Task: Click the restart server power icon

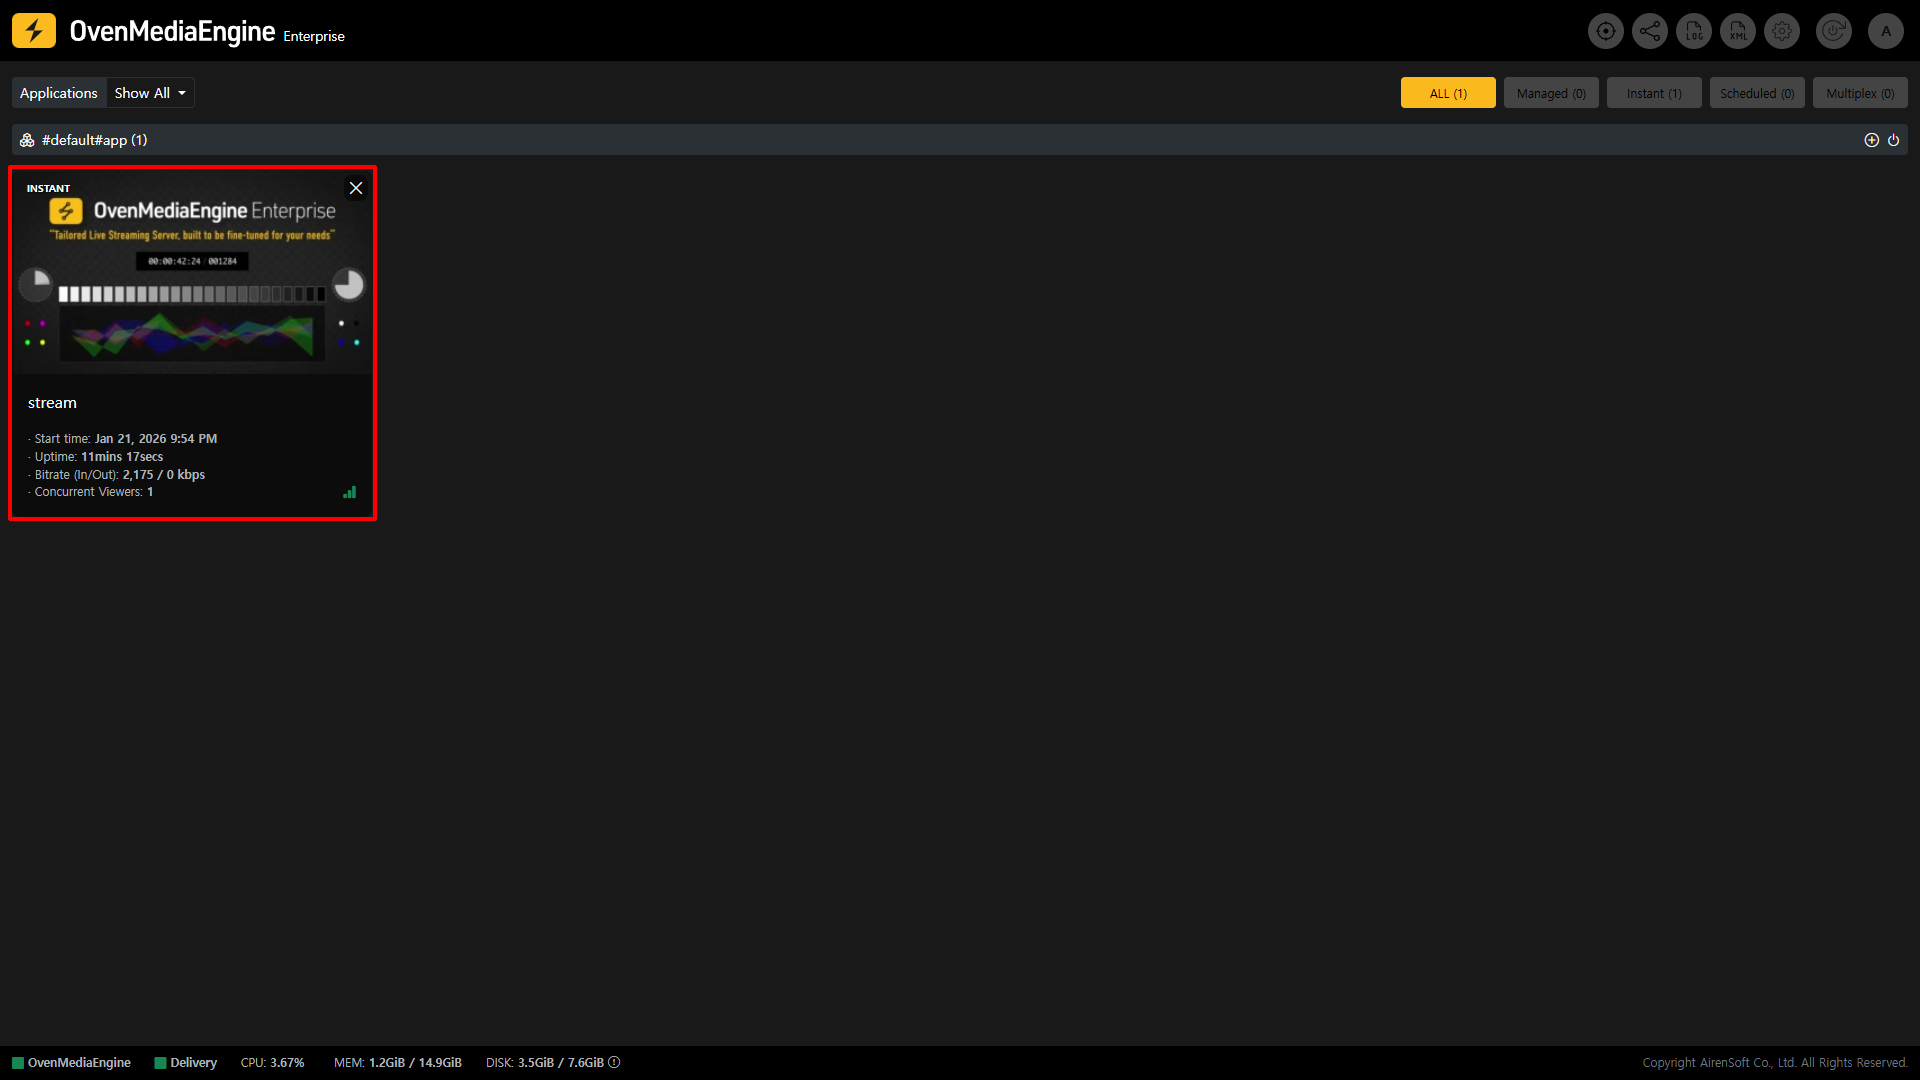Action: 1833,31
